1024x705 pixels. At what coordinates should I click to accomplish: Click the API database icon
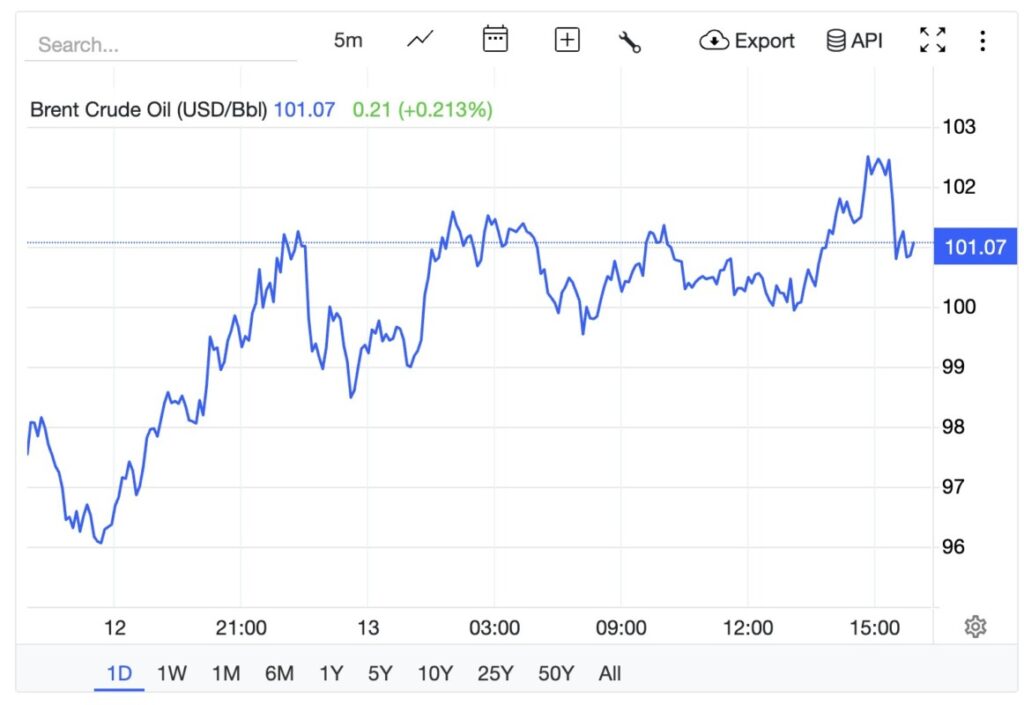point(854,40)
